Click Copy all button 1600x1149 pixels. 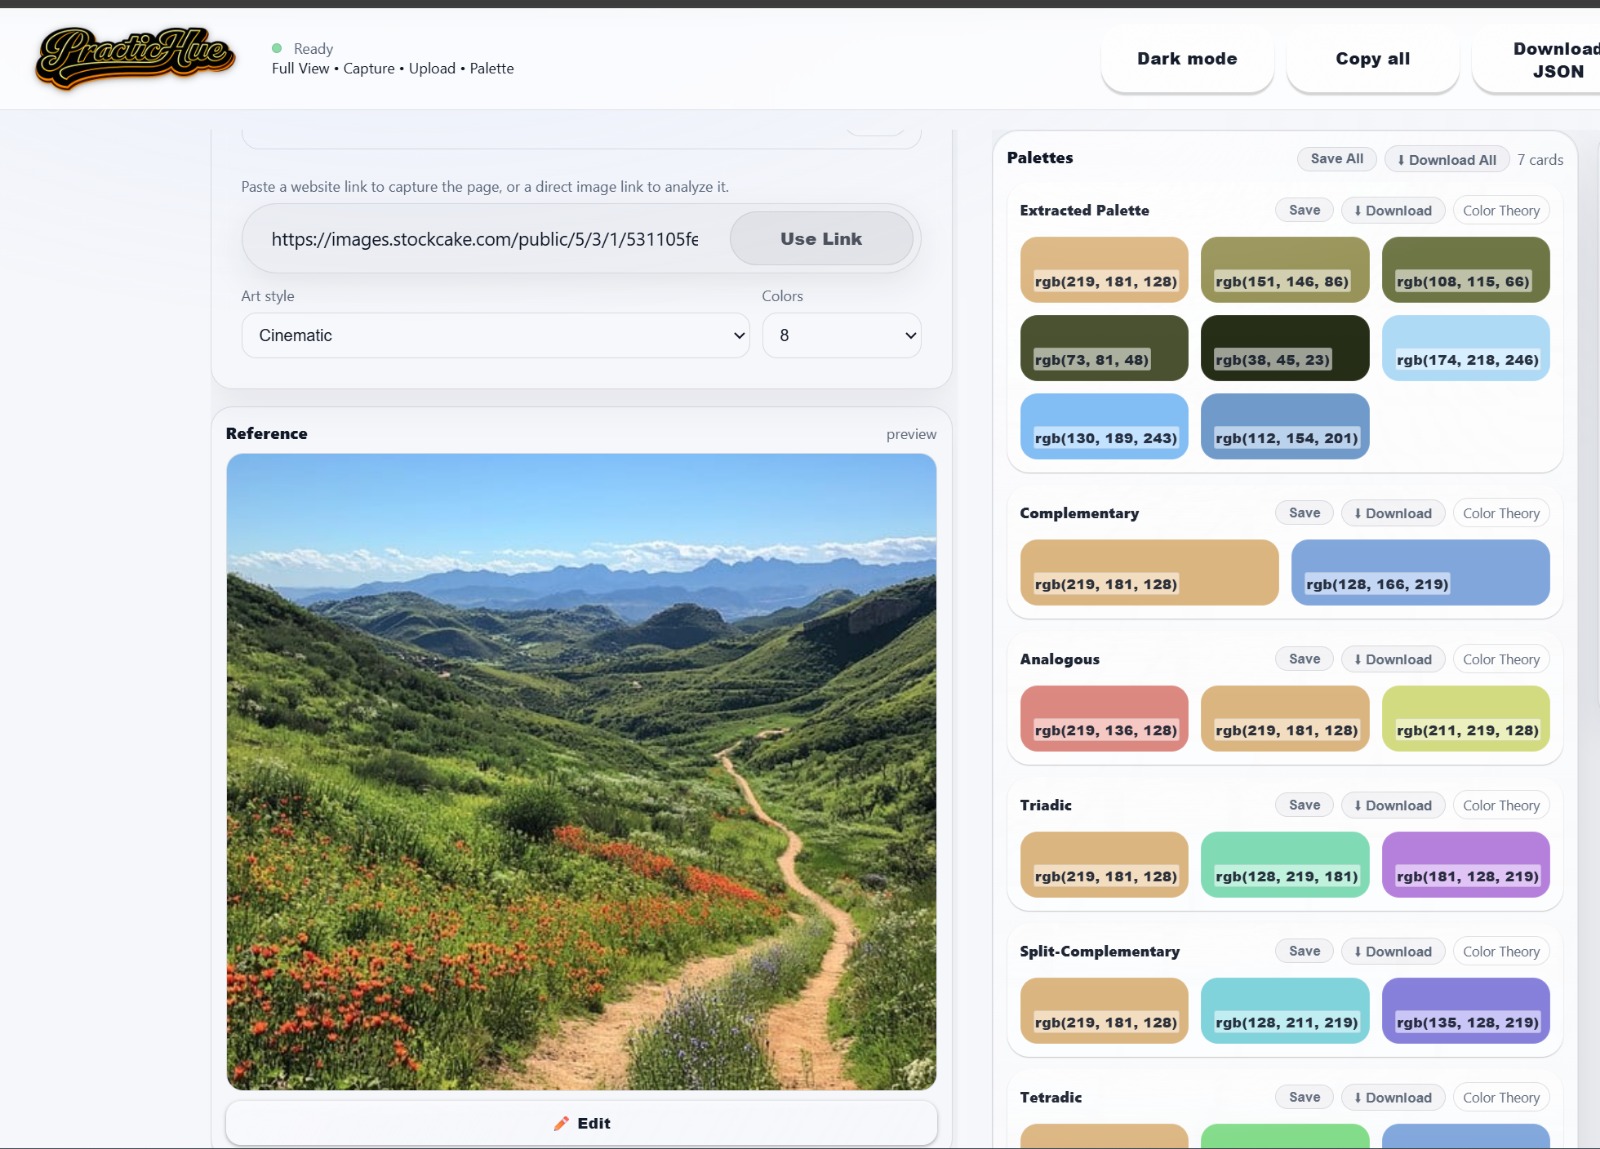point(1372,59)
